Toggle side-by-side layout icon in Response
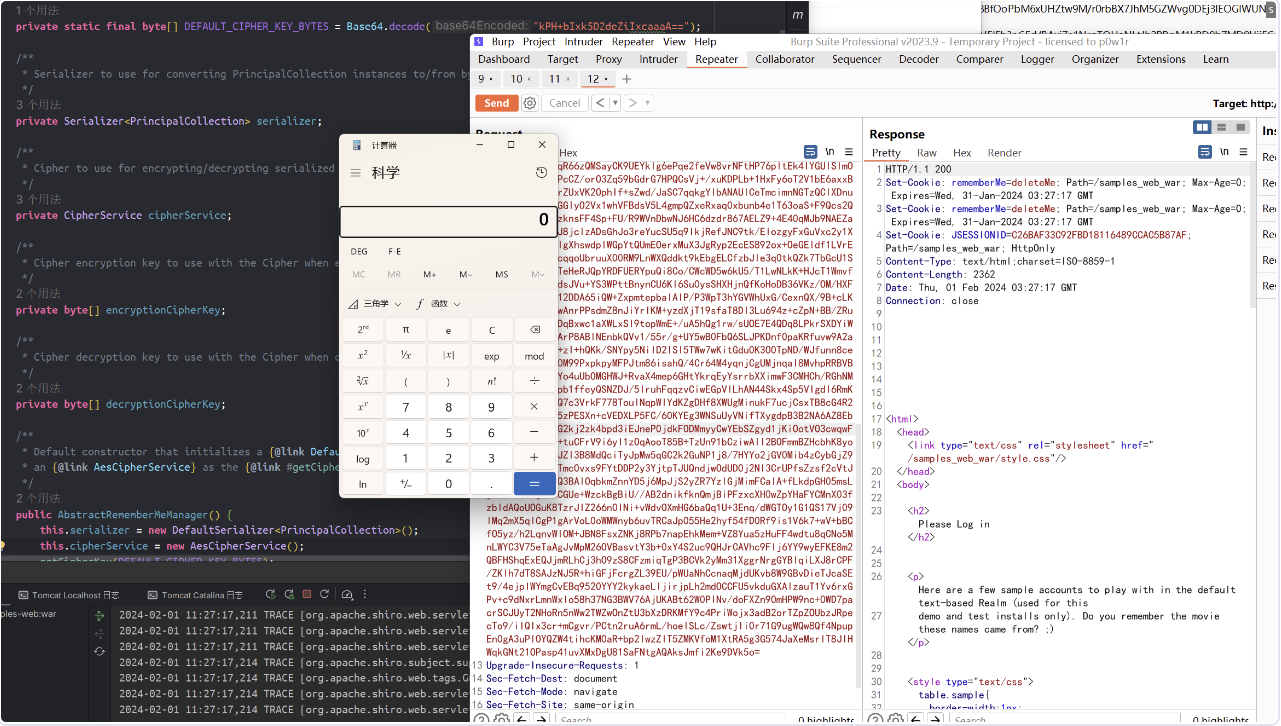The image size is (1281, 726). tap(1202, 127)
